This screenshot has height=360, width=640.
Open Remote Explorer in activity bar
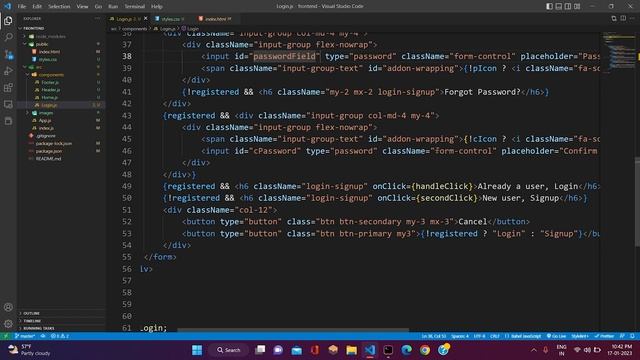[x=8, y=104]
